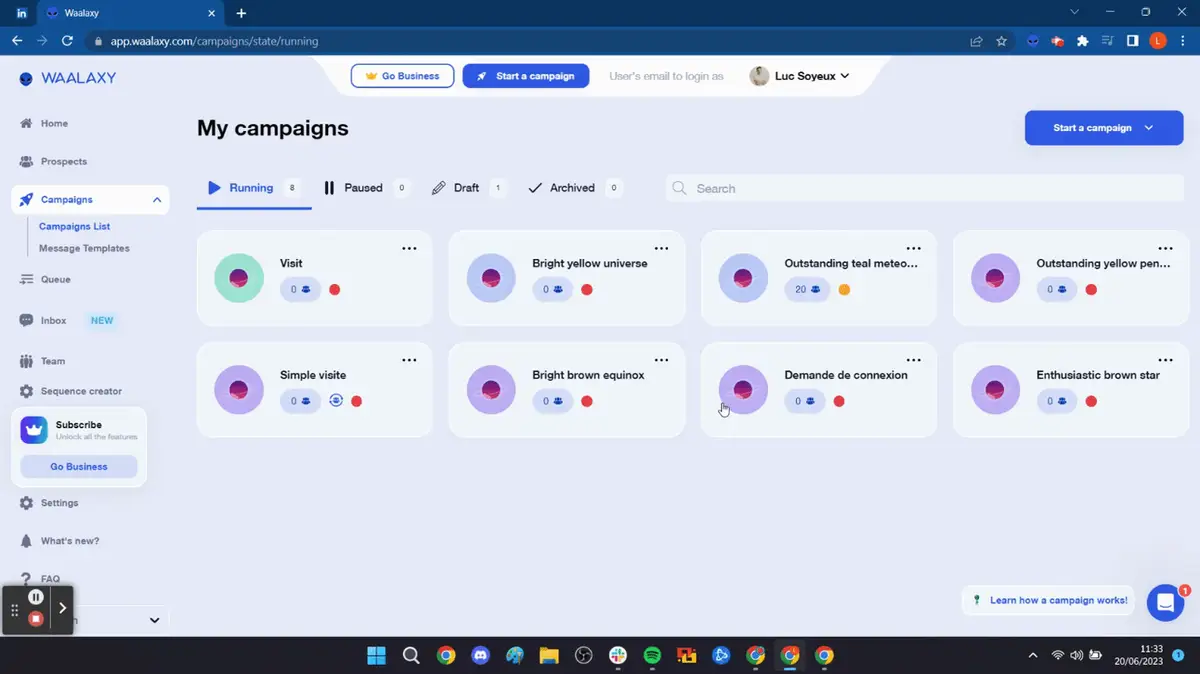1200x674 pixels.
Task: Open the Home page in sidebar
Action: pos(54,124)
